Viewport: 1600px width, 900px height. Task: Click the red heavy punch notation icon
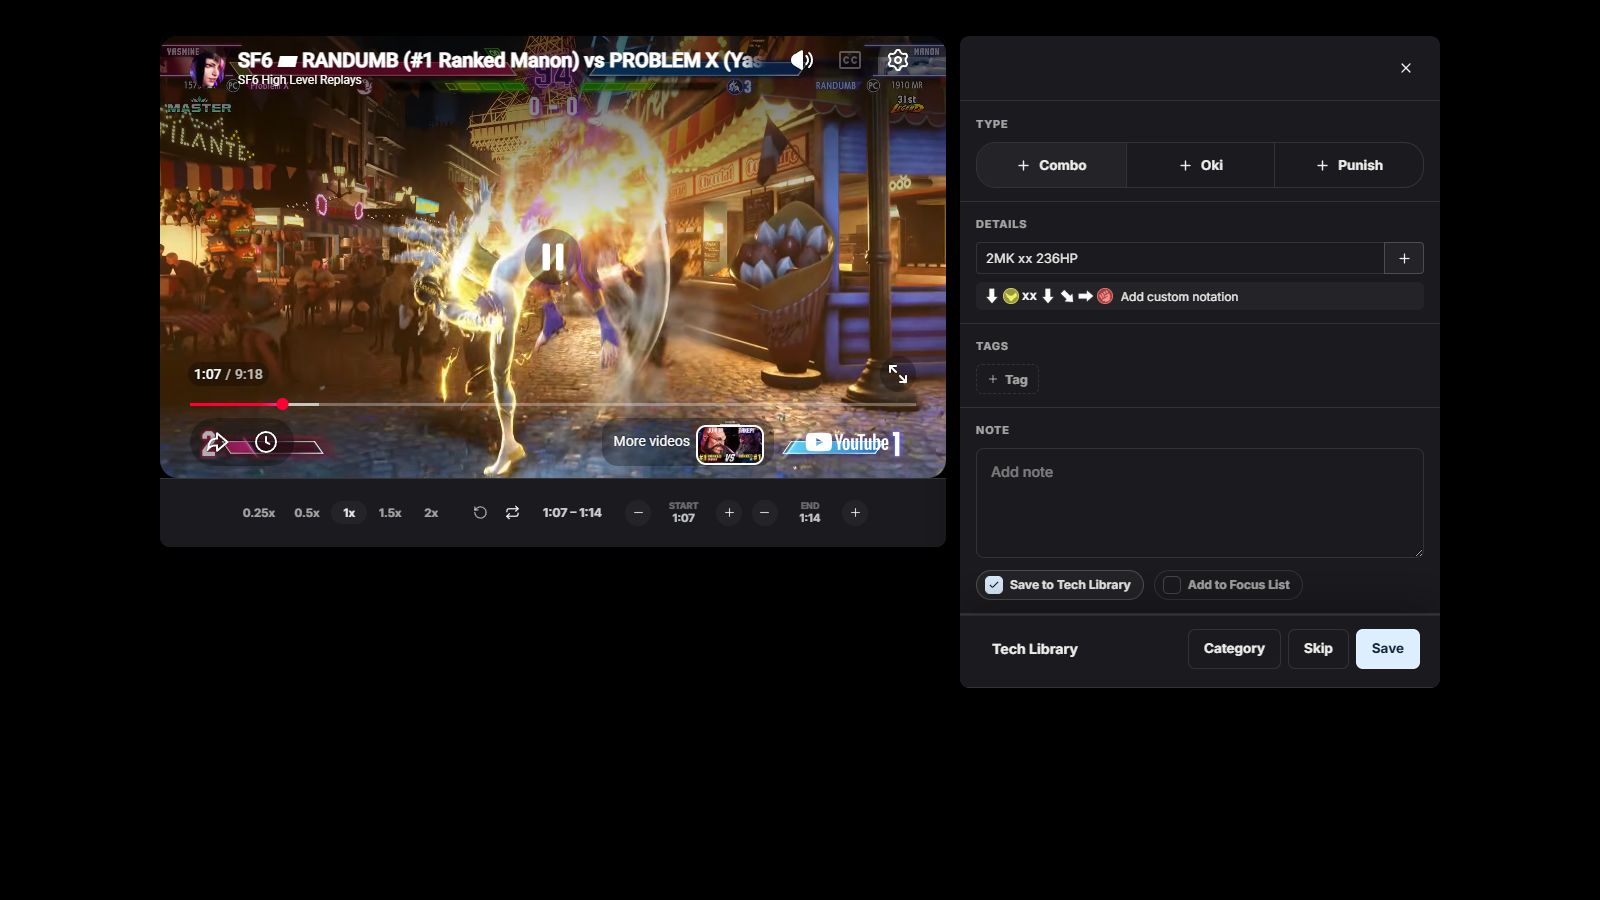[x=1104, y=296]
